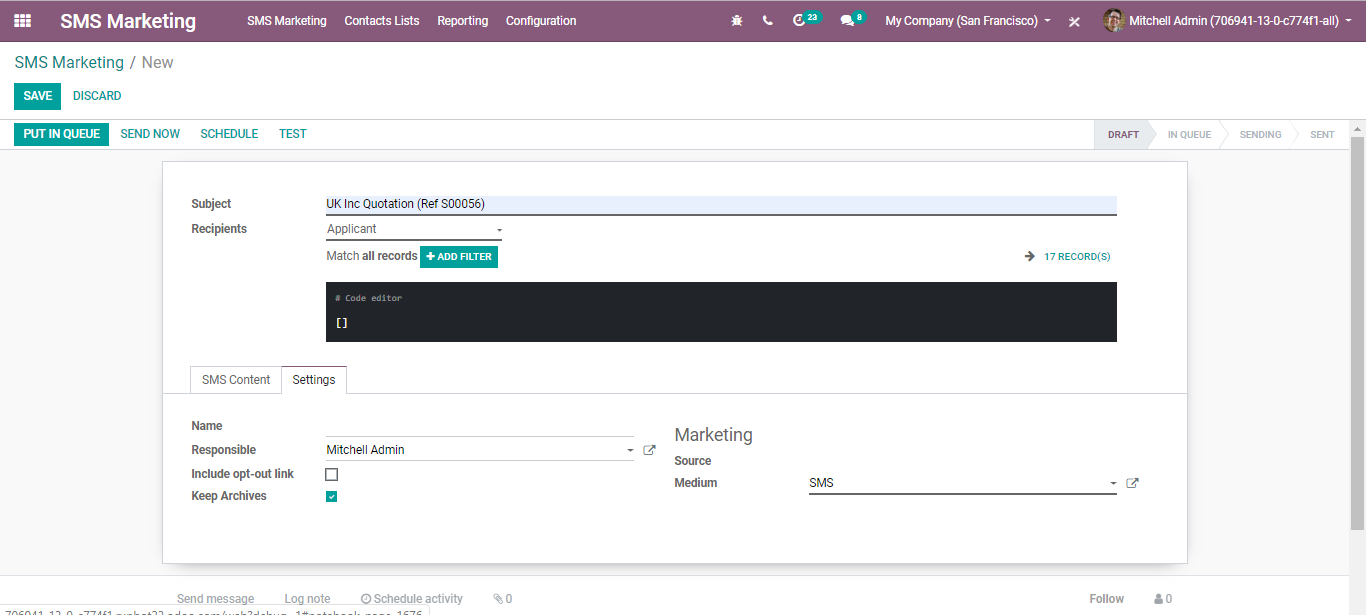Click the SCHEDULE button
This screenshot has height=615, width=1366.
coord(229,134)
